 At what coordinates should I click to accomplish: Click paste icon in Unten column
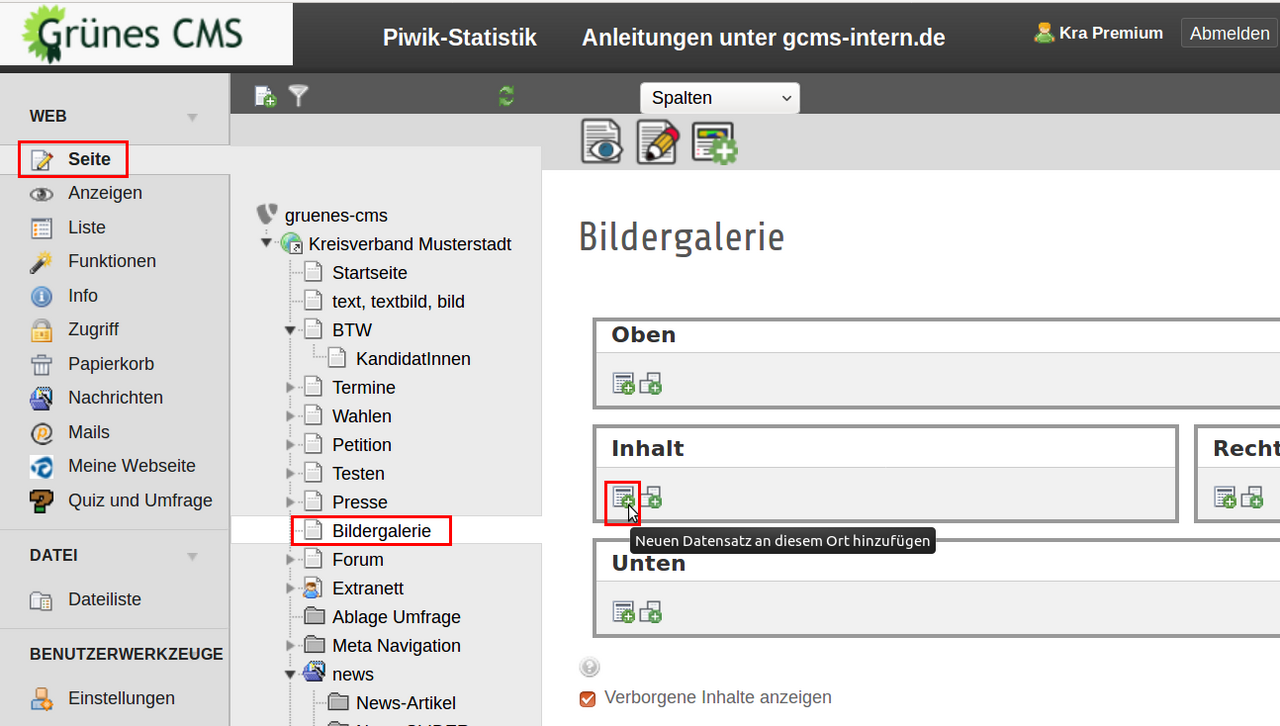pyautogui.click(x=651, y=612)
